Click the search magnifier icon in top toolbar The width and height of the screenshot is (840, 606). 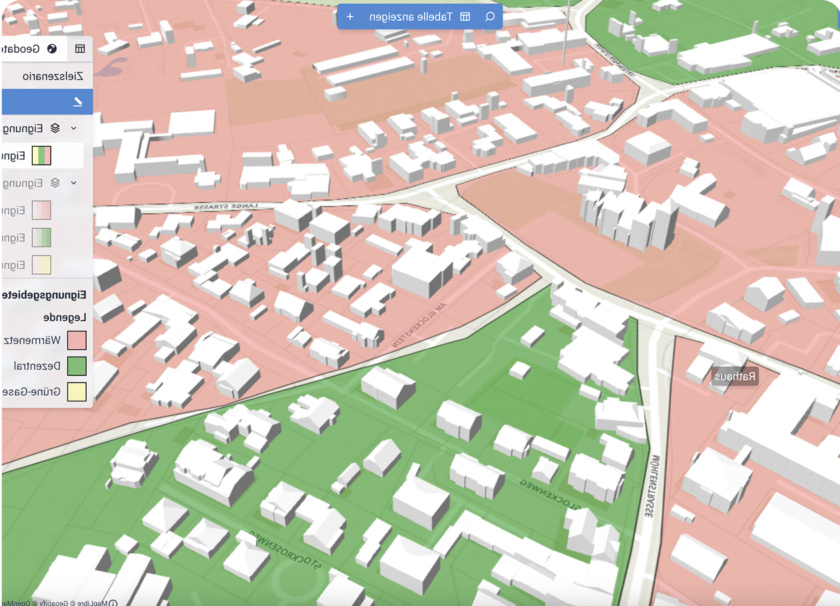489,17
